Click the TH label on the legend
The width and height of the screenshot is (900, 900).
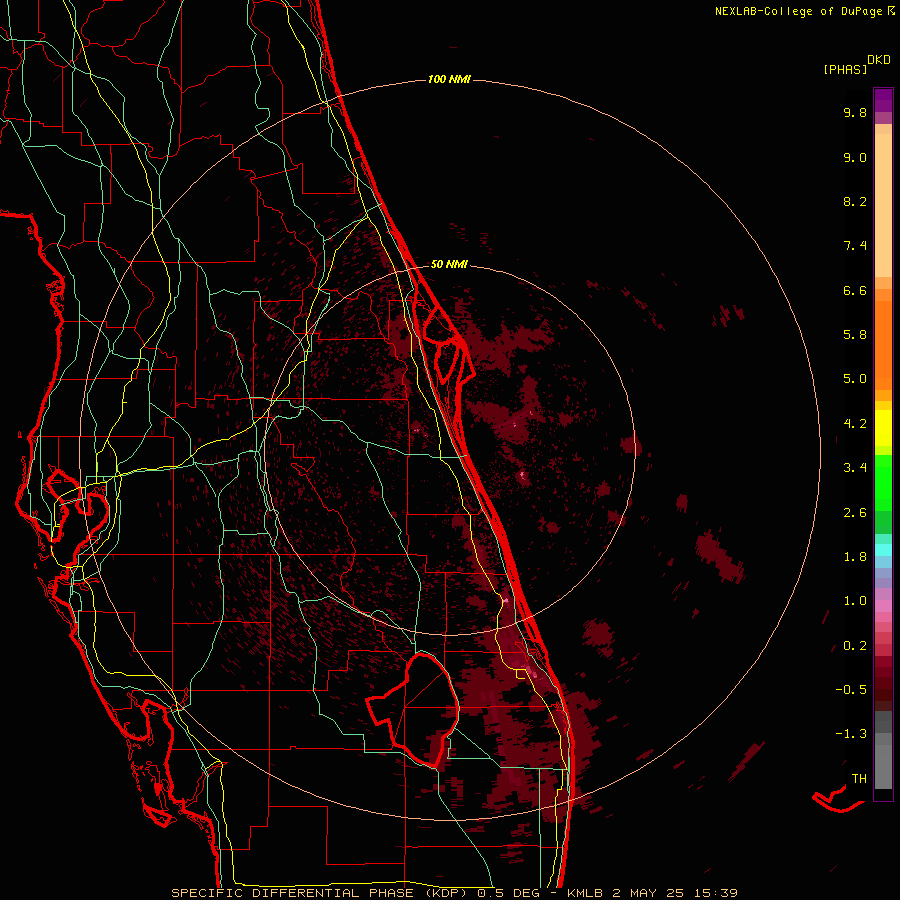pyautogui.click(x=859, y=779)
